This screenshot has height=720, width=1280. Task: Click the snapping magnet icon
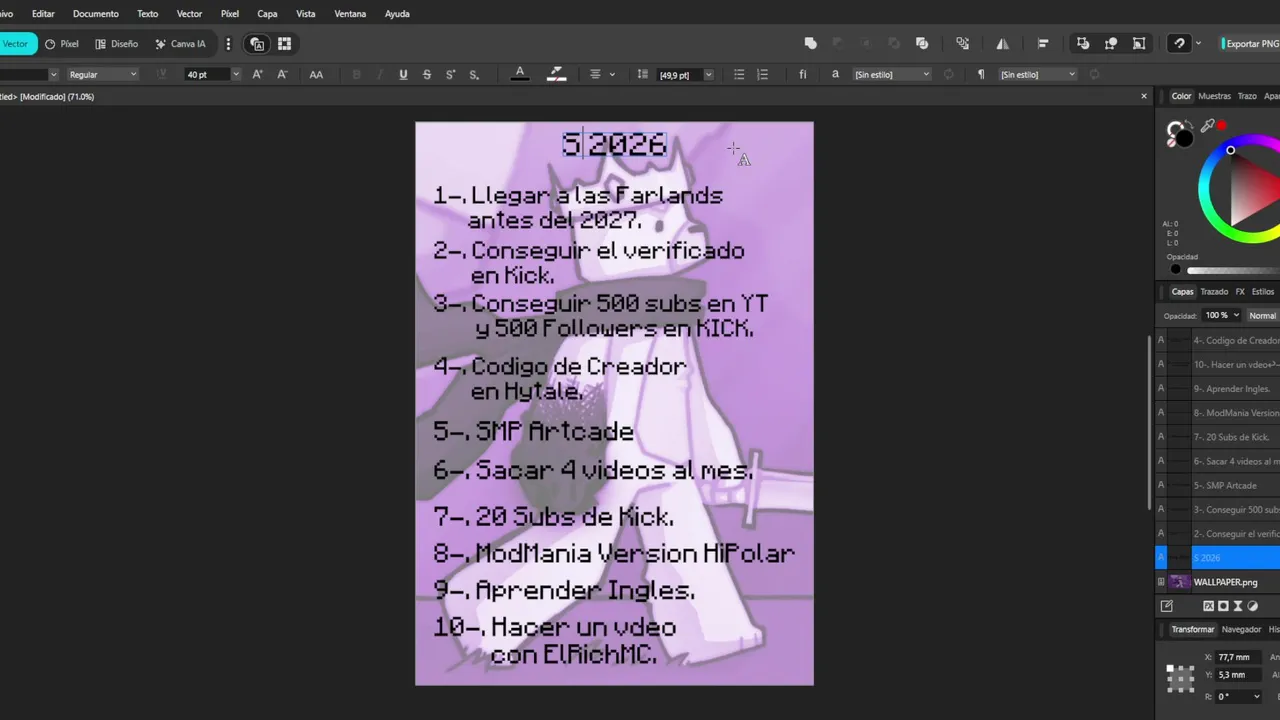(1180, 44)
